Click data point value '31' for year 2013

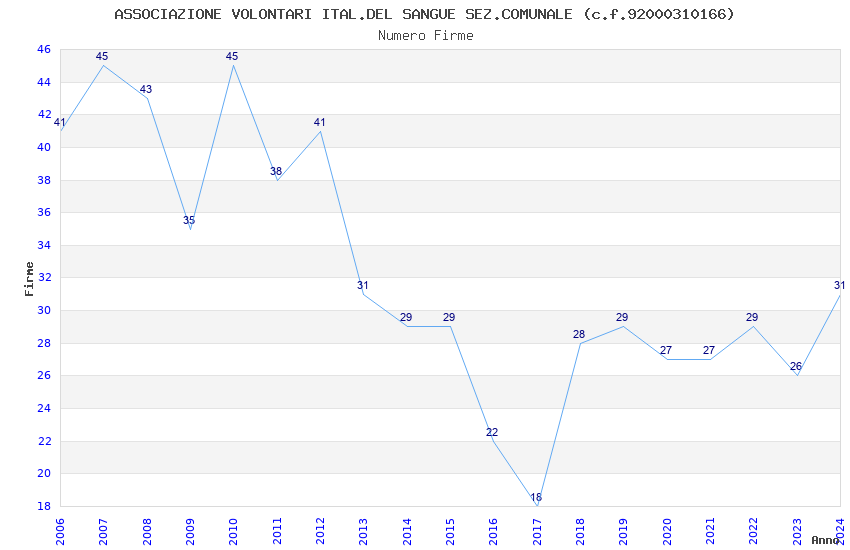(x=363, y=286)
